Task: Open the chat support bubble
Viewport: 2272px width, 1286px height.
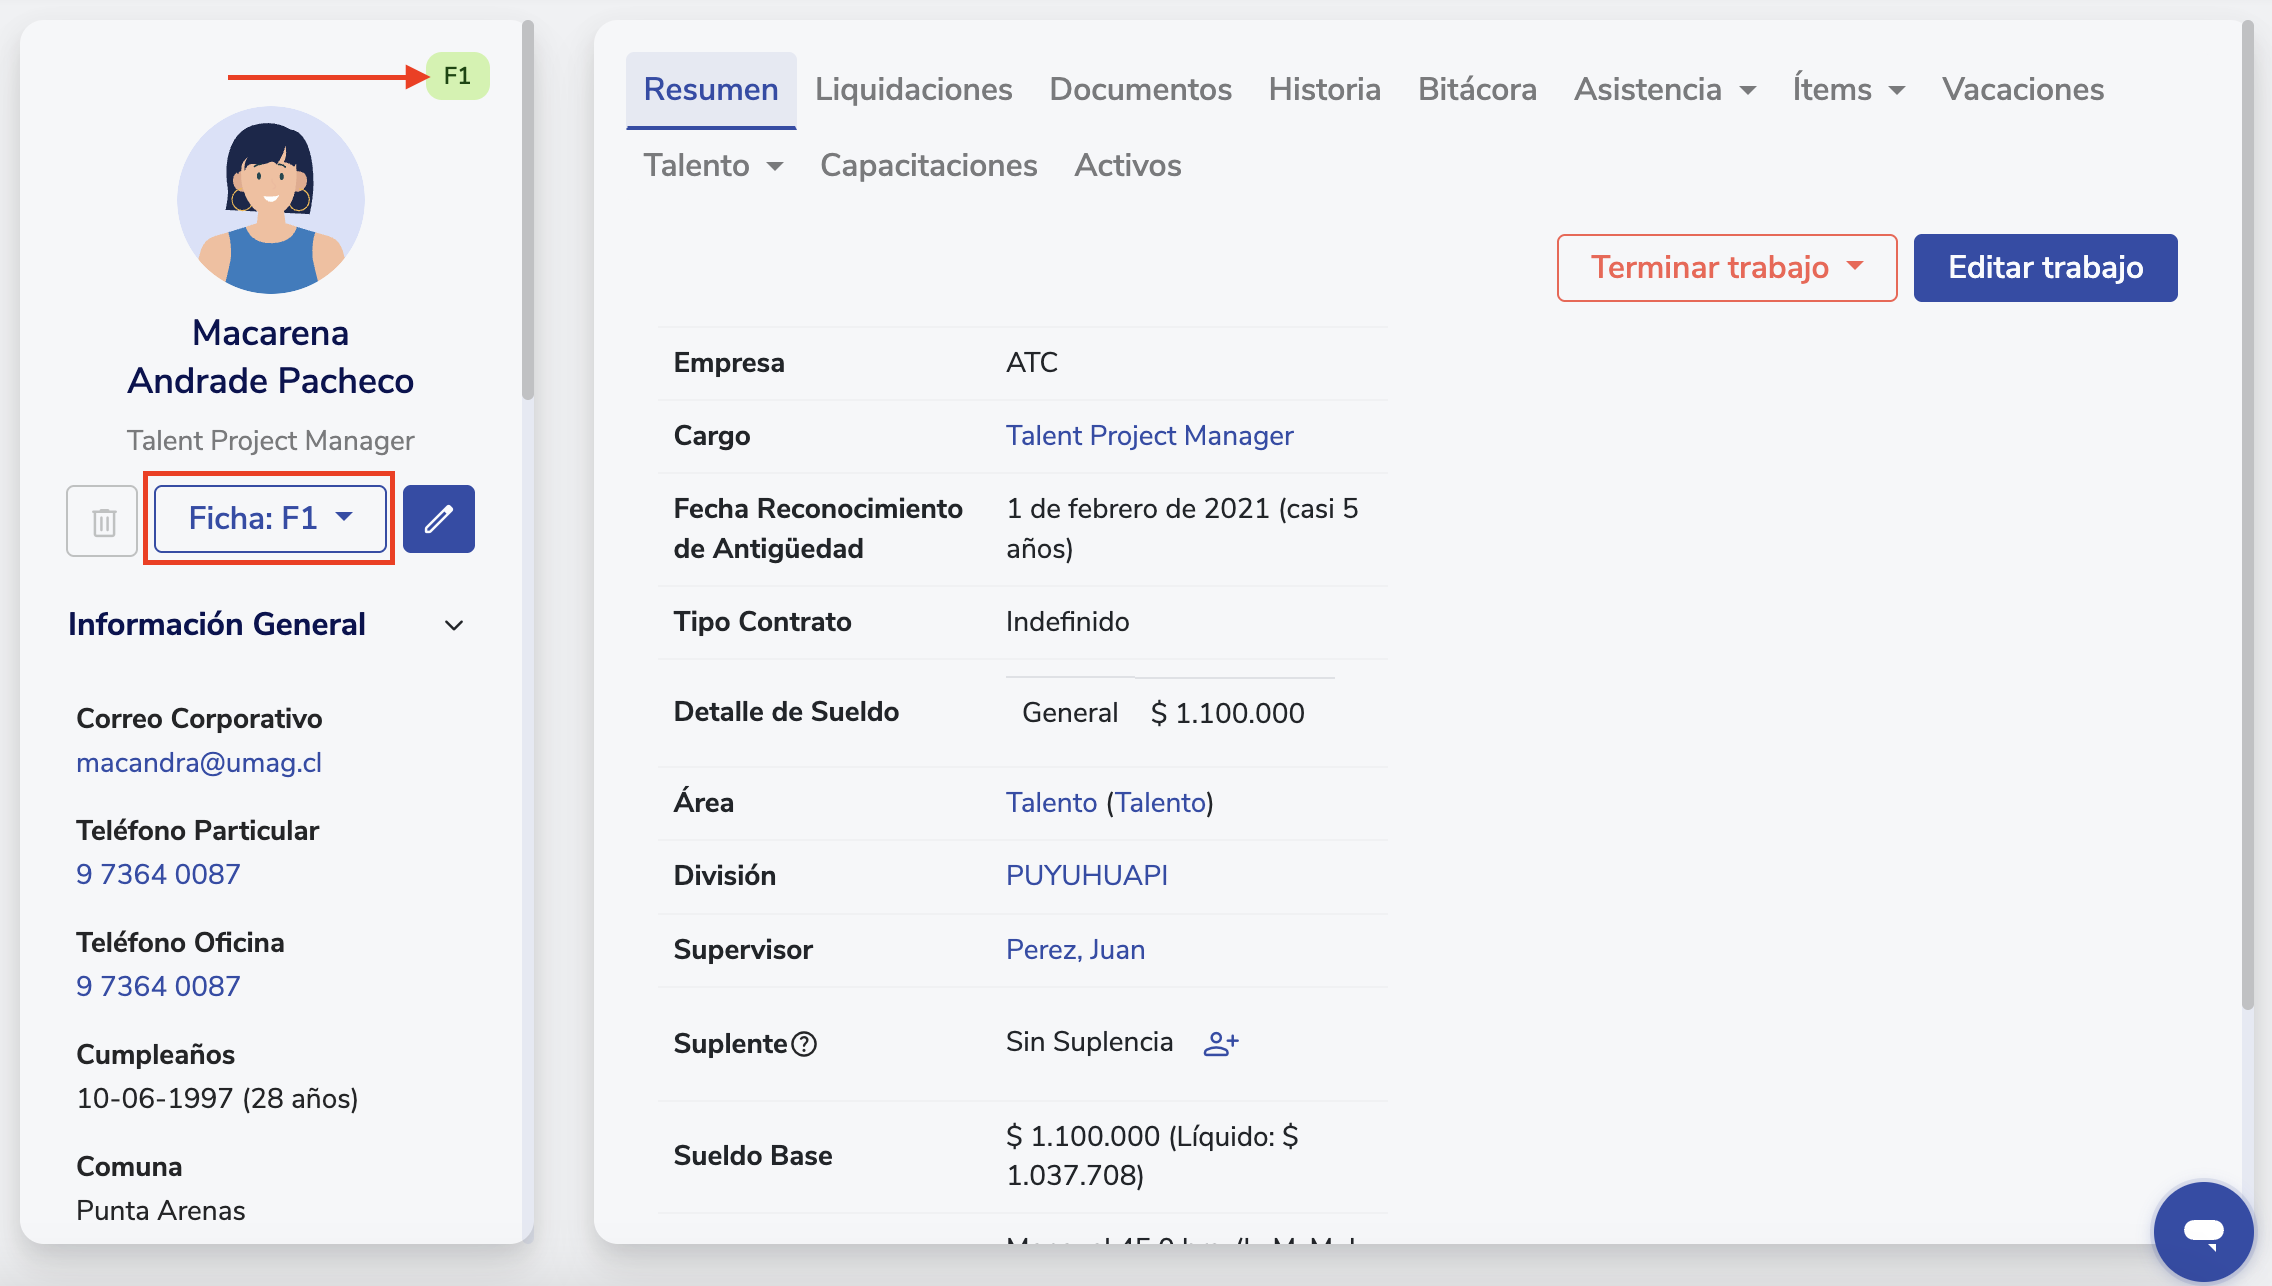Action: pyautogui.click(x=2203, y=1230)
